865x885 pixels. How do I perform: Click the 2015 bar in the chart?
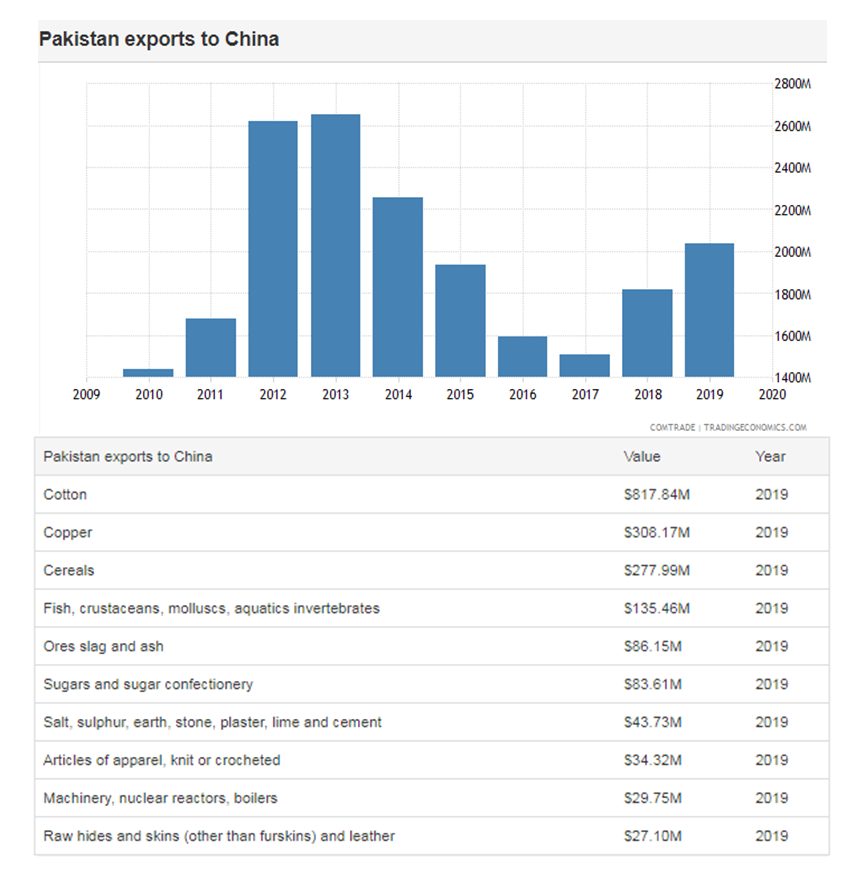pos(460,320)
